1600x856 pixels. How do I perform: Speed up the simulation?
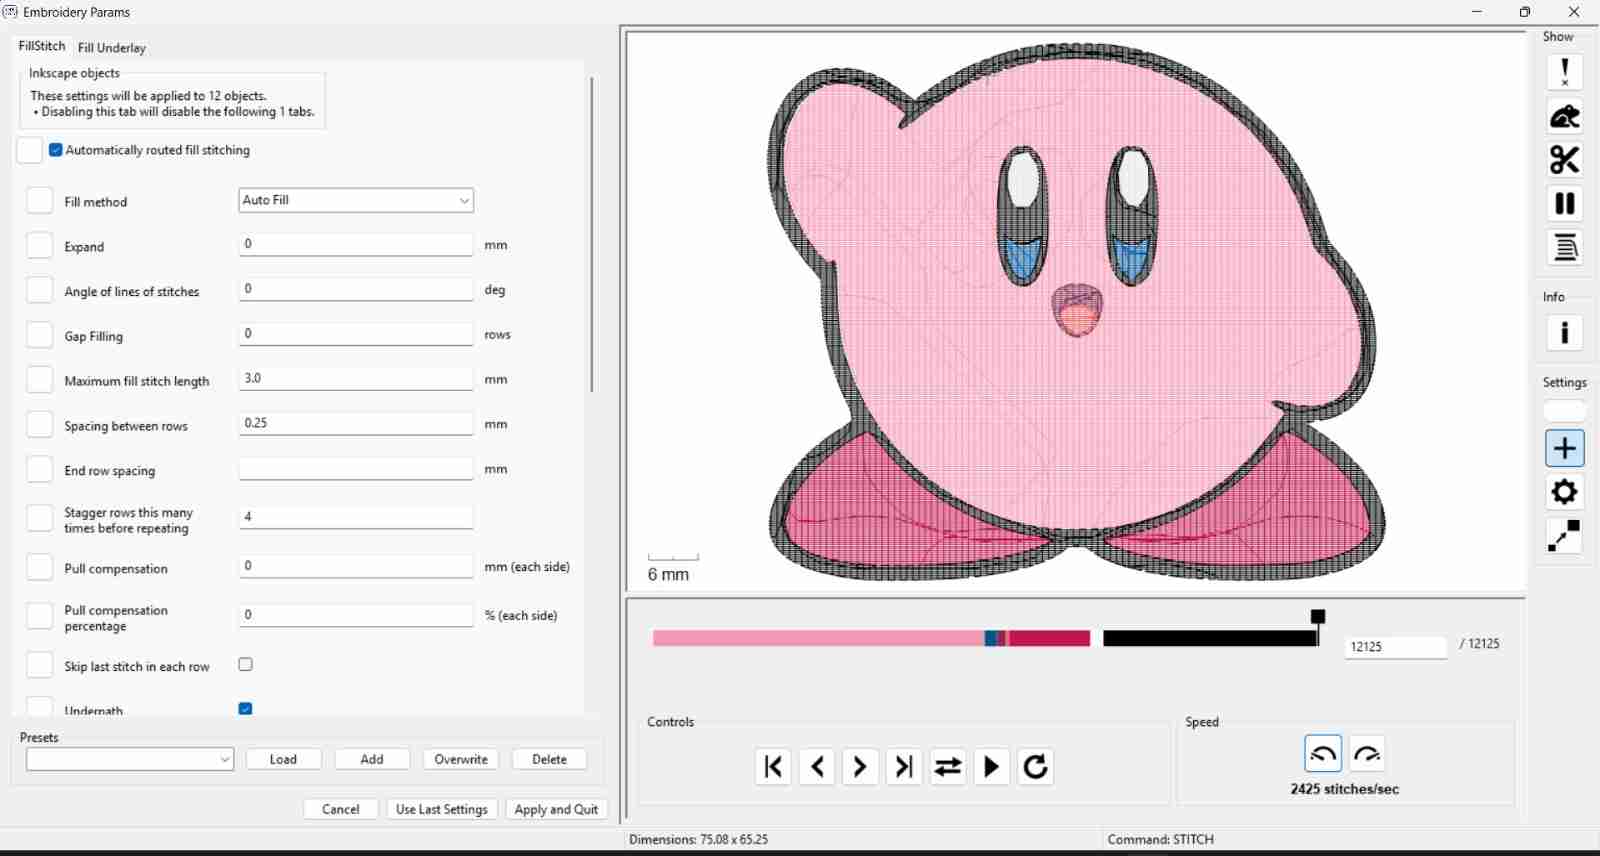point(1367,754)
